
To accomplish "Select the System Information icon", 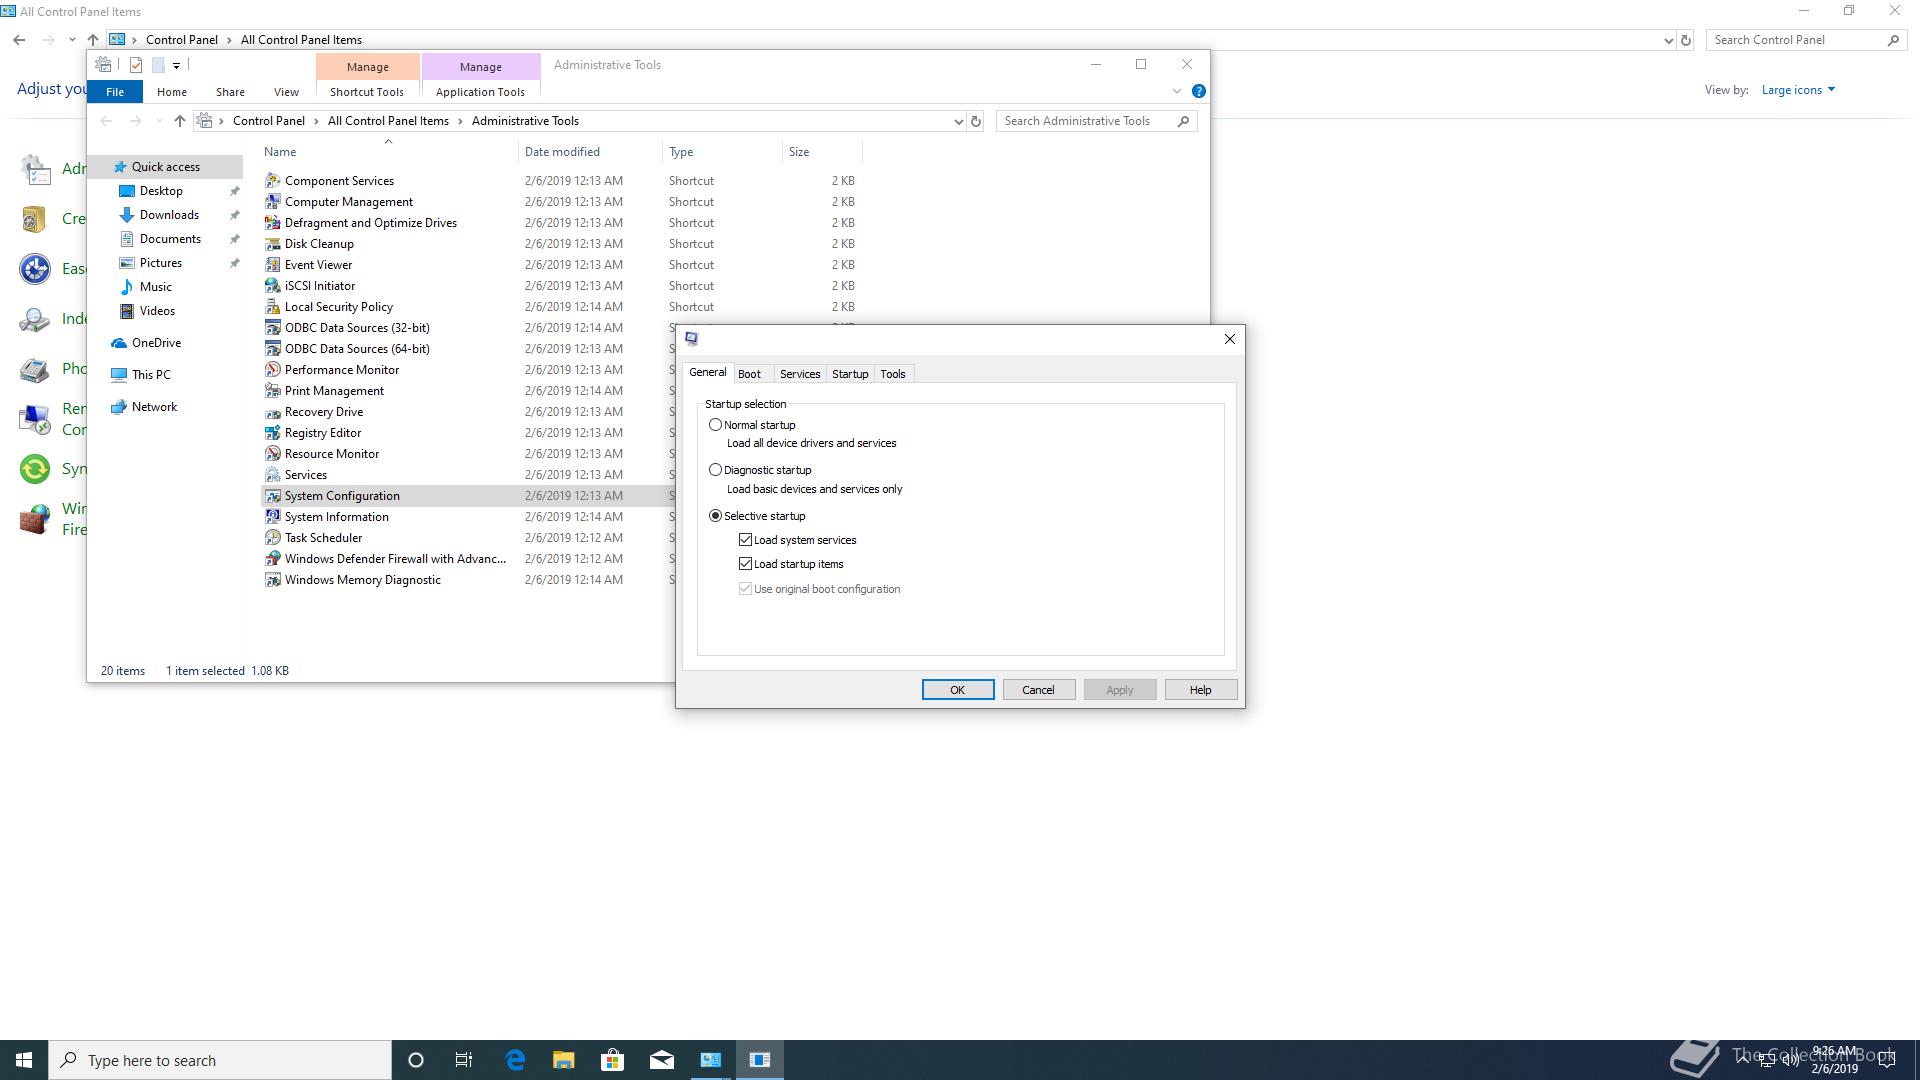I will (272, 517).
